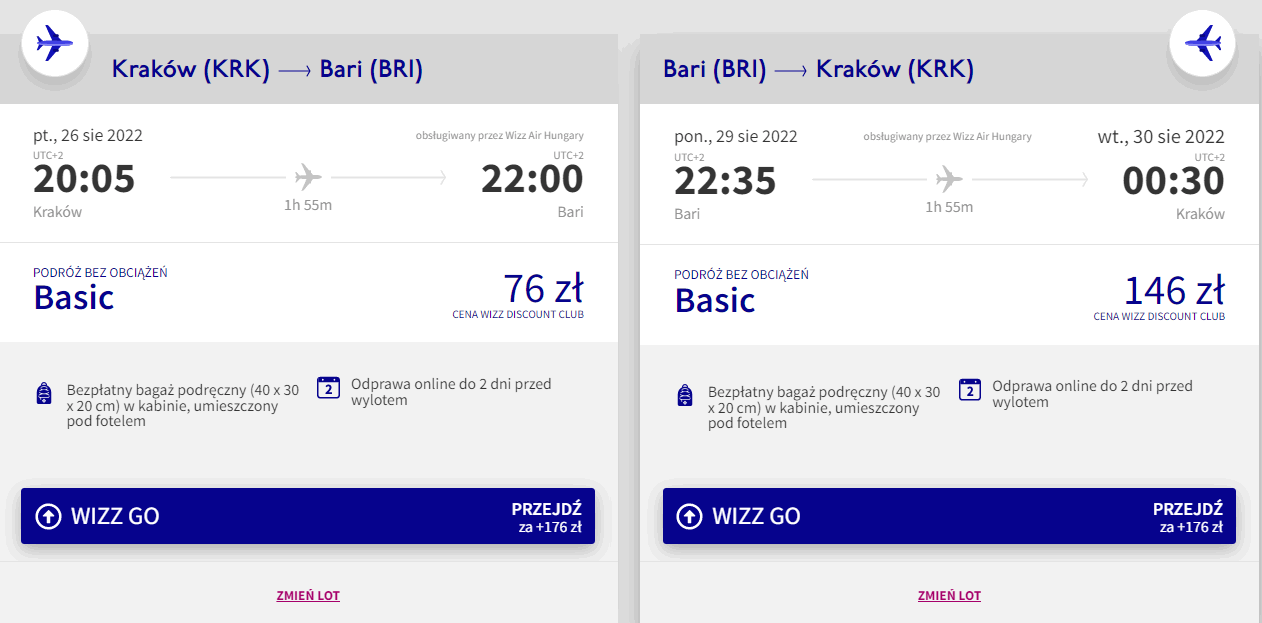Click the up-arrow circle icon on the outbound WIZZ GO button
This screenshot has width=1262, height=623.
point(48,516)
